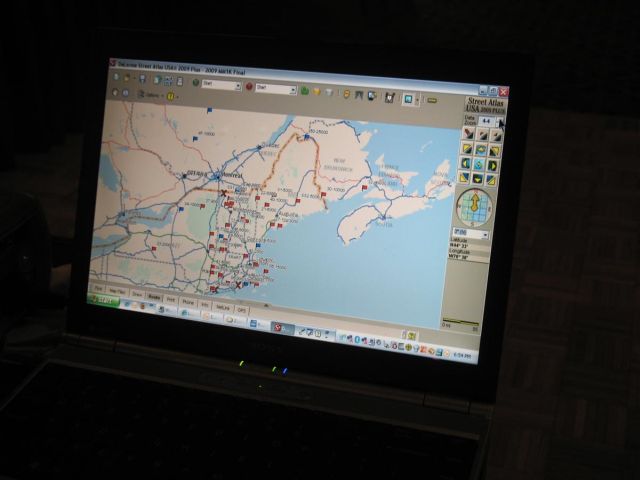Screen dimensions: 640x480
Task: Click the compass rose north arrow
Action: tap(475, 203)
